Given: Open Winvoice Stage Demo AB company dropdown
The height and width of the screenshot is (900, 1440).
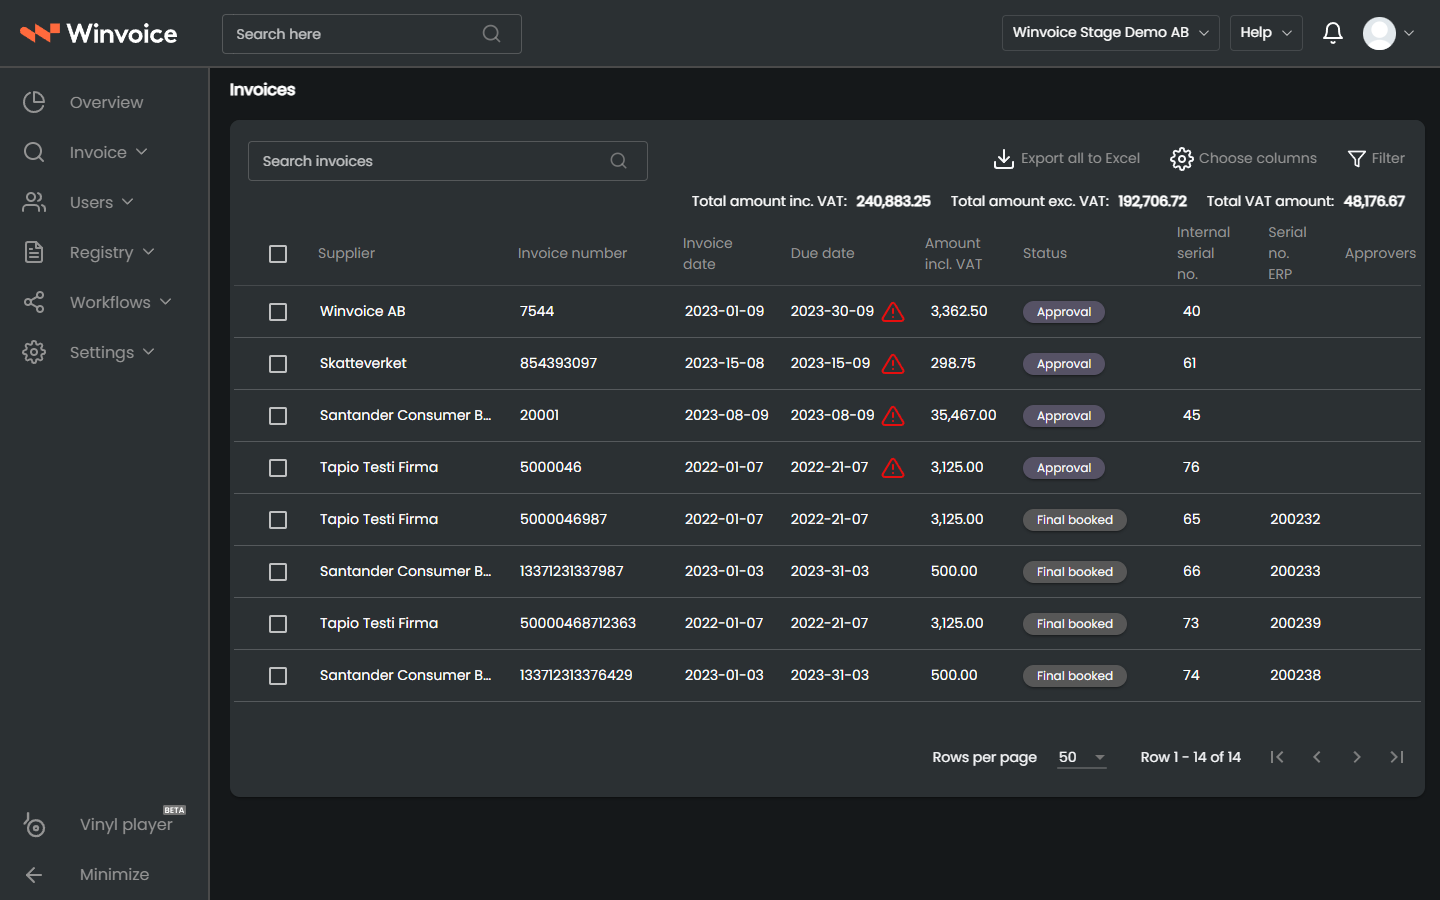Looking at the screenshot, I should (x=1110, y=33).
